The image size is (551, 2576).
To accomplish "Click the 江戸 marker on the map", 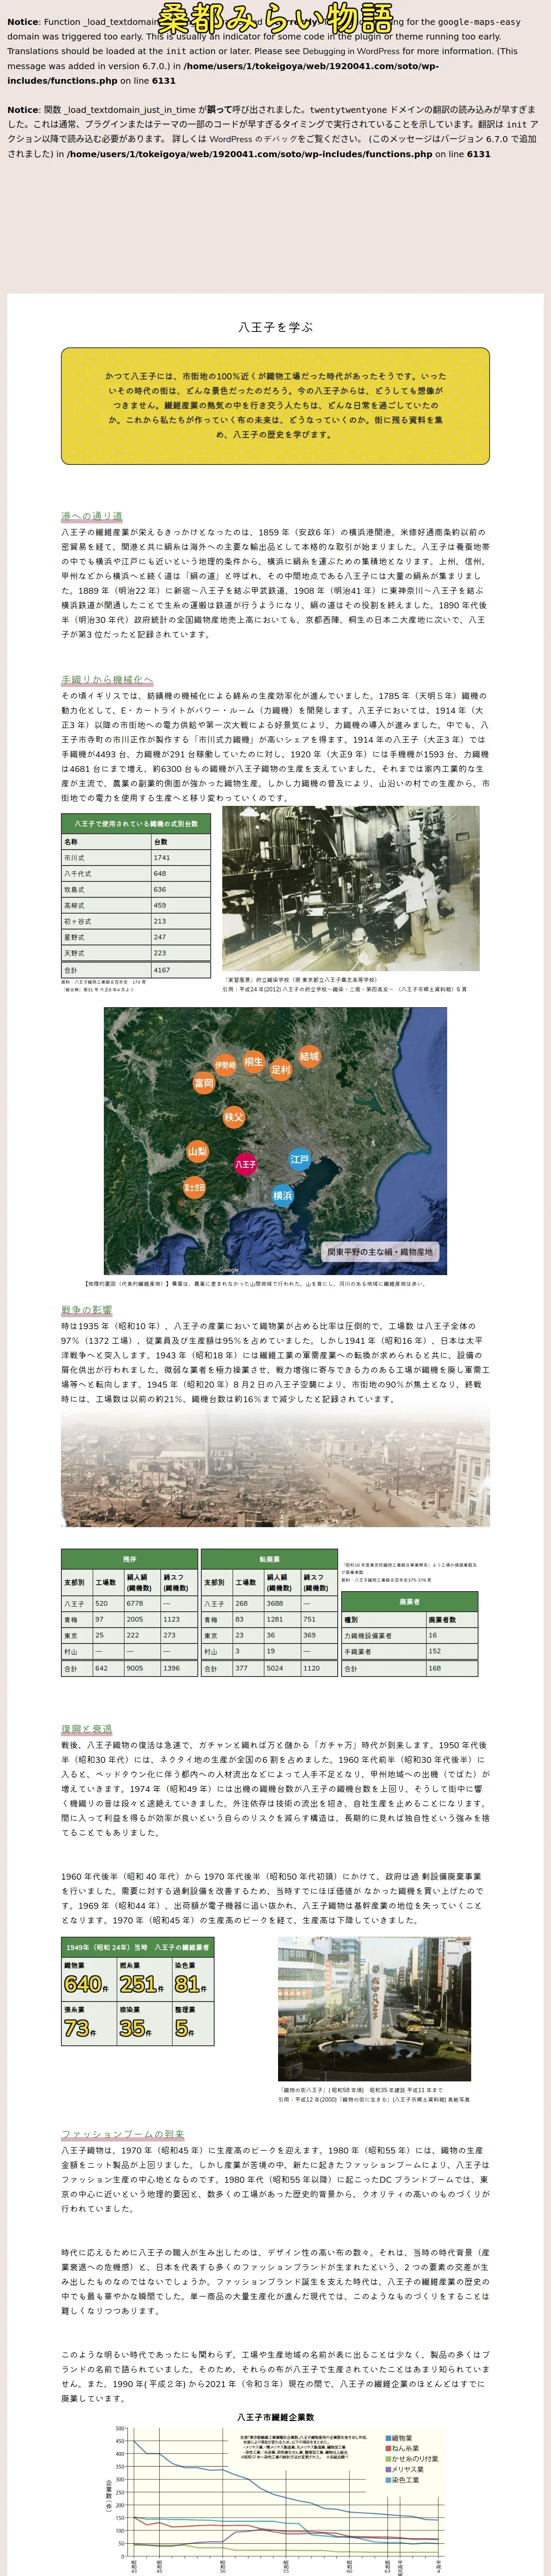I will [300, 1159].
